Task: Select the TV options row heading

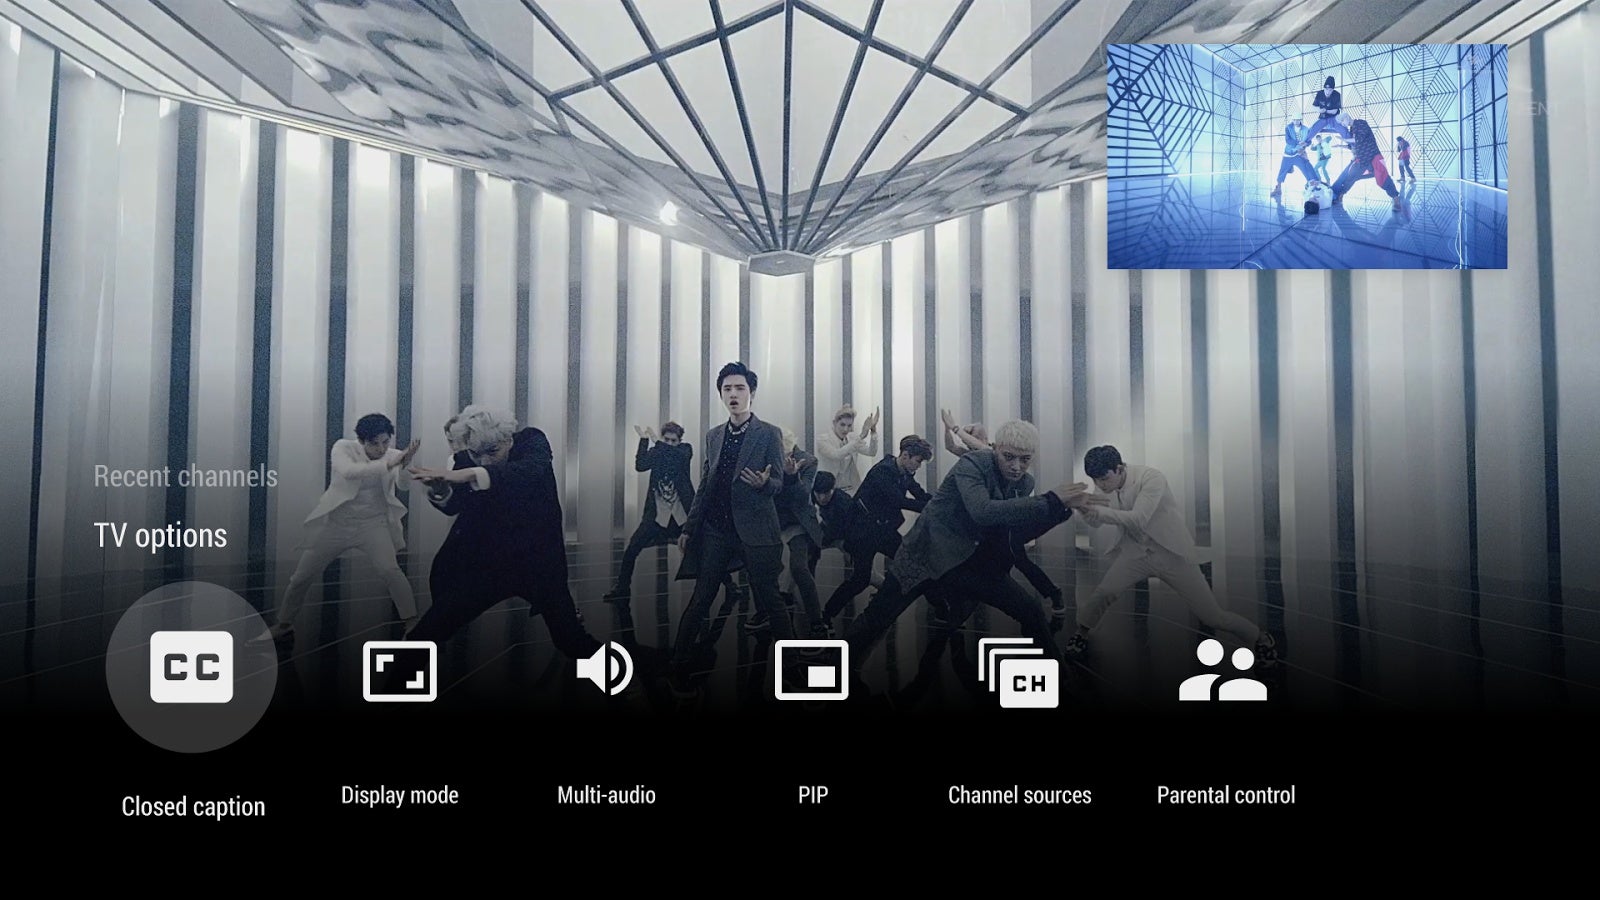Action: [x=160, y=535]
